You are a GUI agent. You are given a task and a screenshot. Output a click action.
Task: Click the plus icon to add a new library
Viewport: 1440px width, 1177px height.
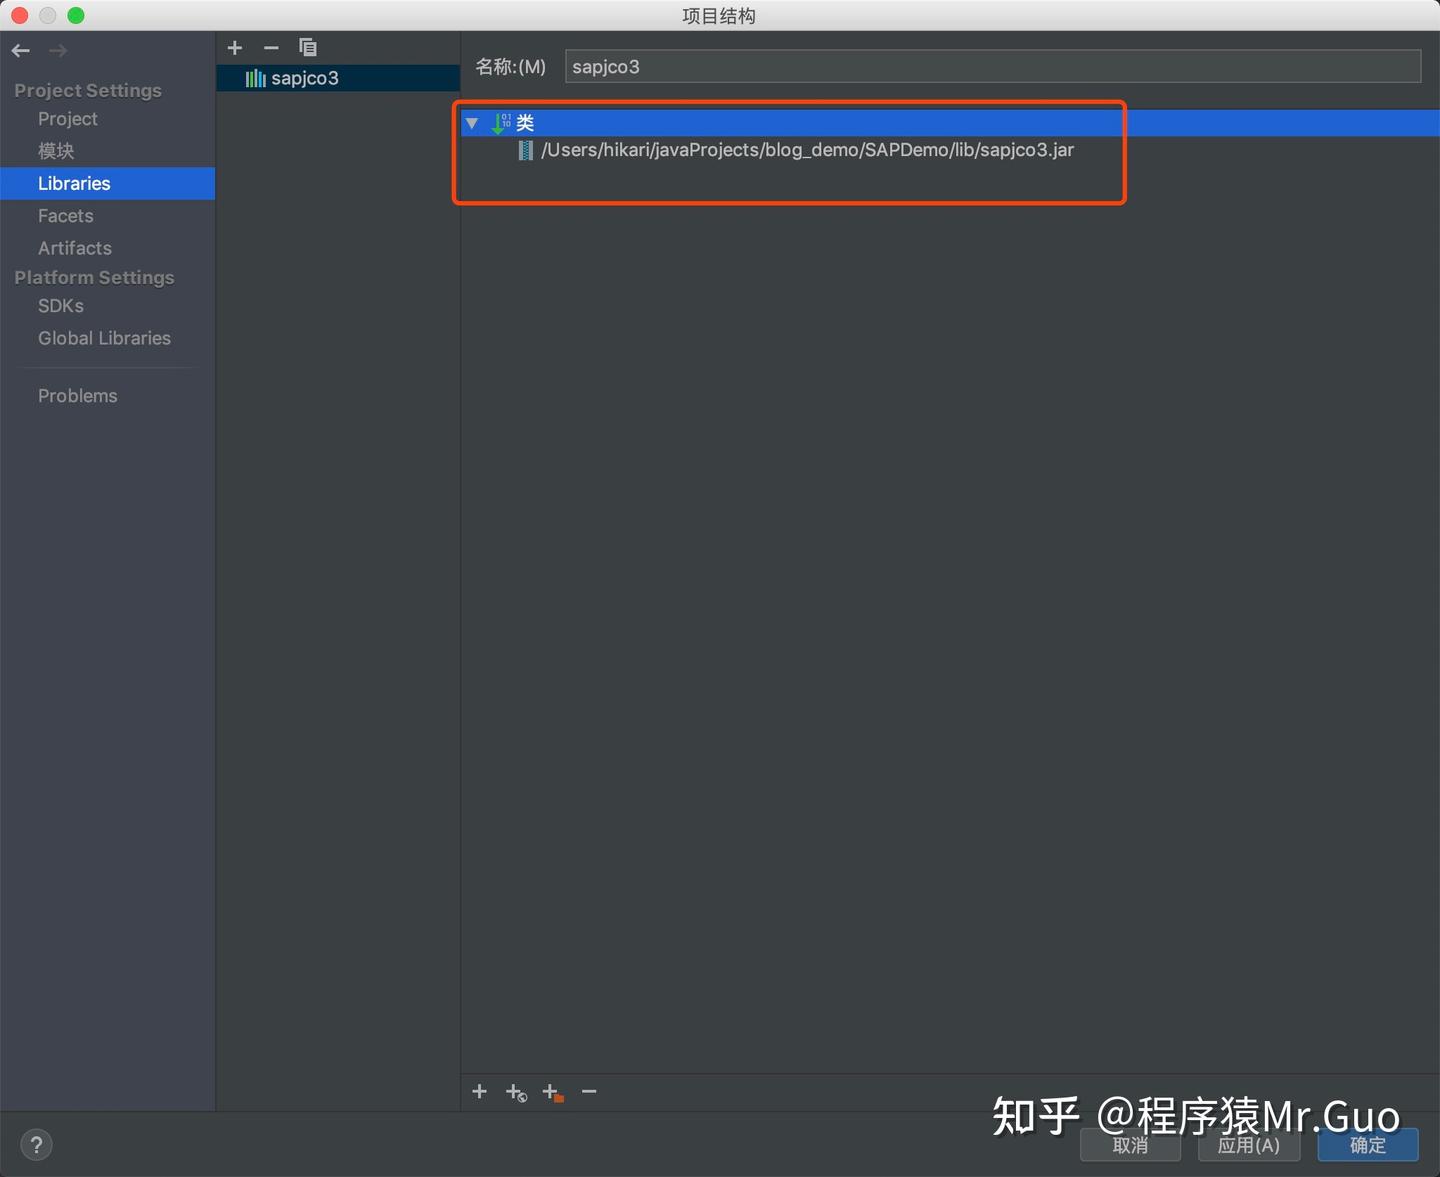[x=235, y=47]
